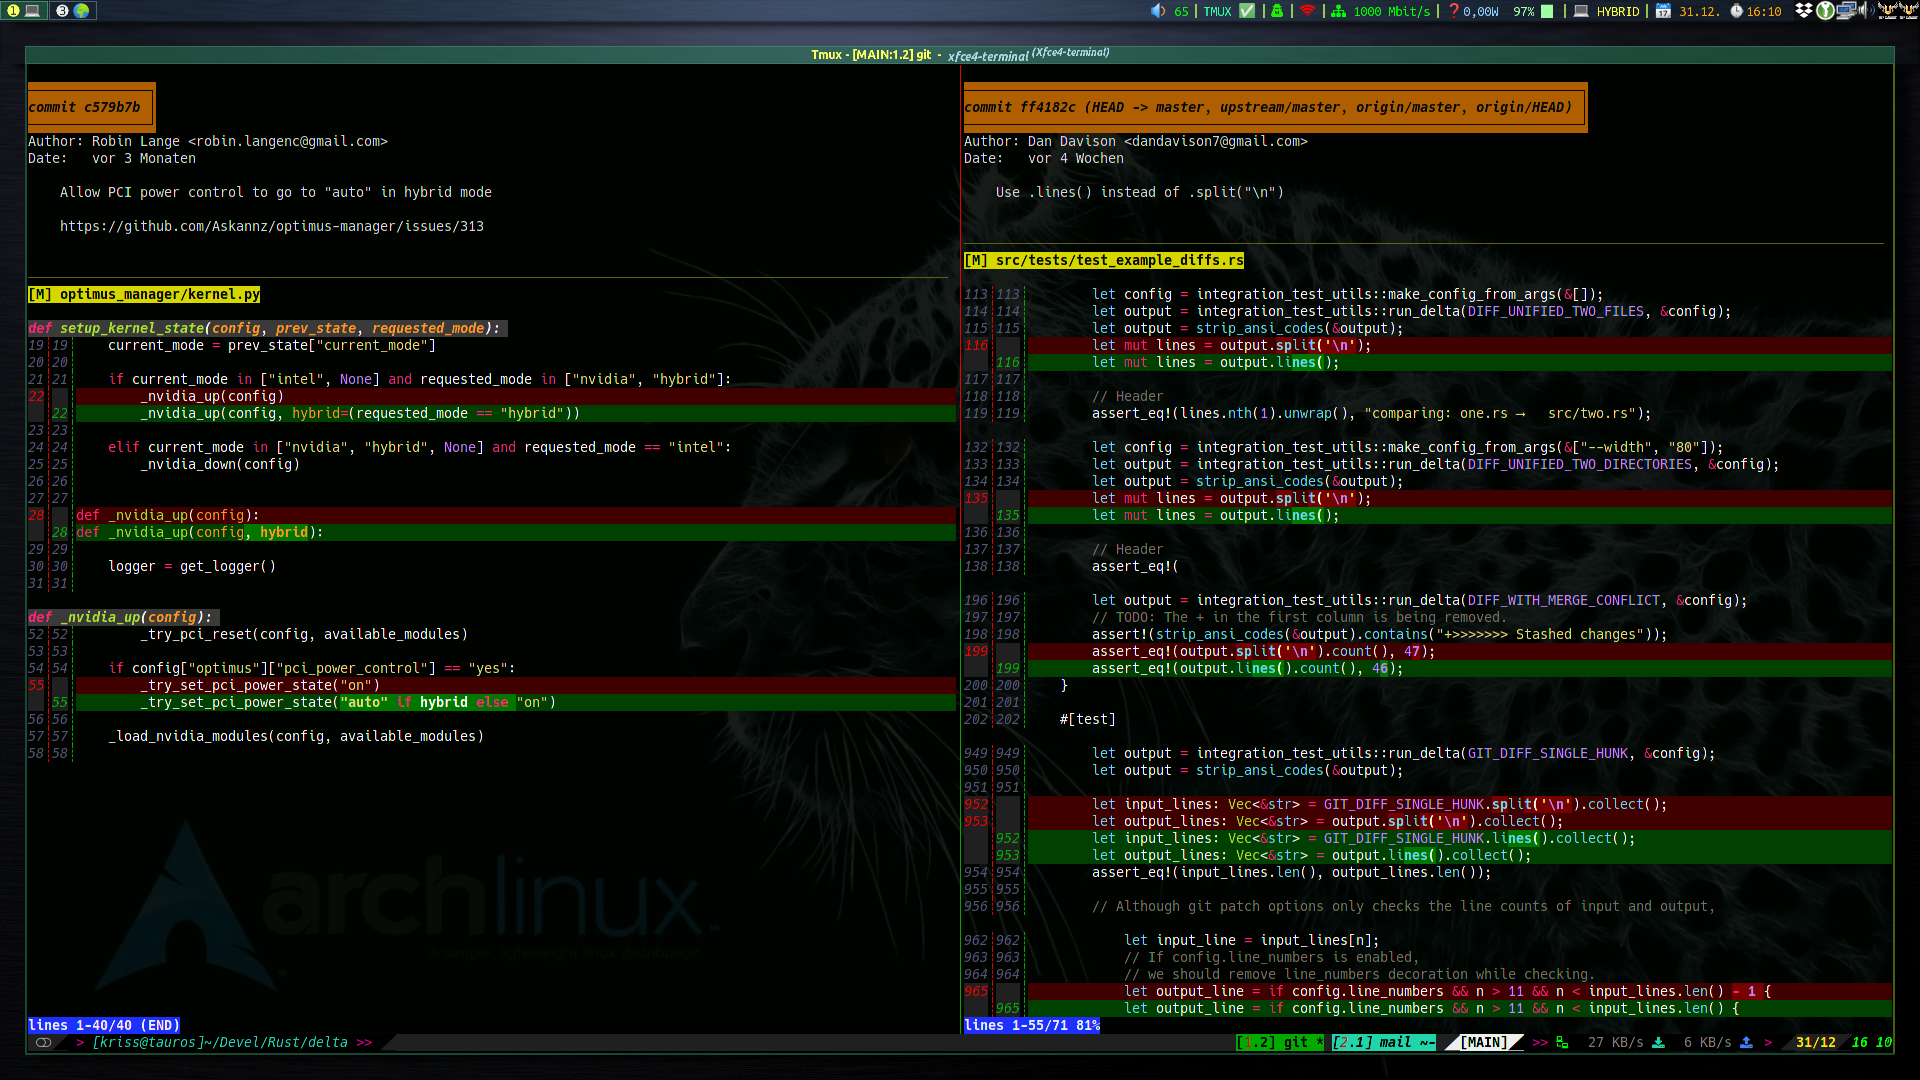Click the upload arrow icon near 6 KB/s
The width and height of the screenshot is (1920, 1080).
tap(1746, 1043)
